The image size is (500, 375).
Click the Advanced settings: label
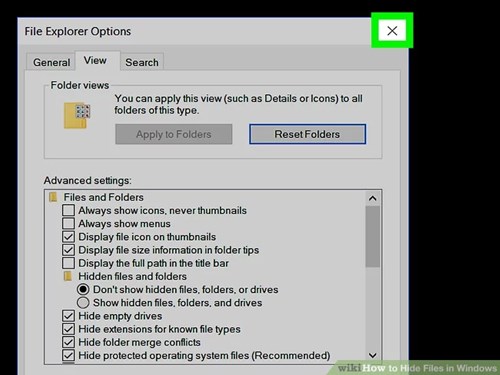[88, 180]
